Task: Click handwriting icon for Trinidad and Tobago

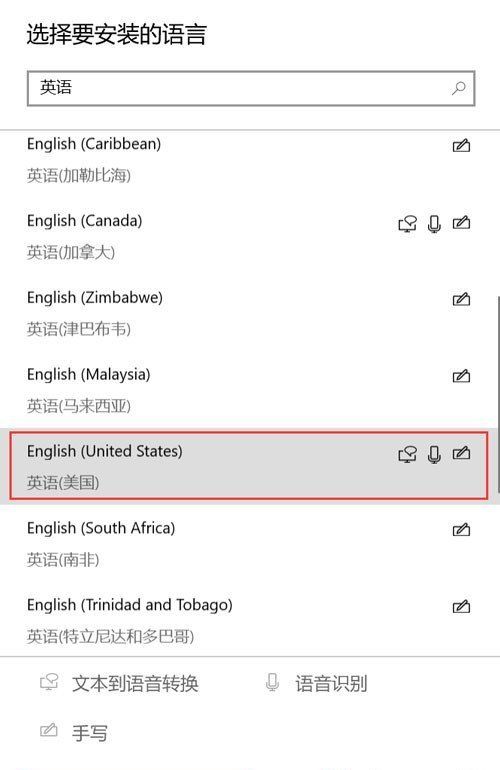Action: pyautogui.click(x=461, y=607)
